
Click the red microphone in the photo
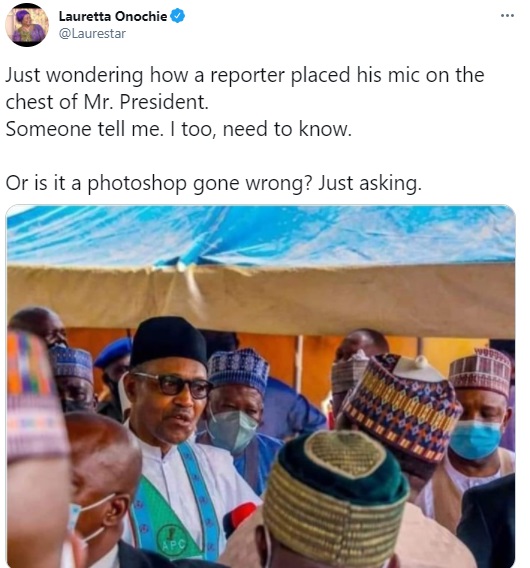click(x=239, y=518)
